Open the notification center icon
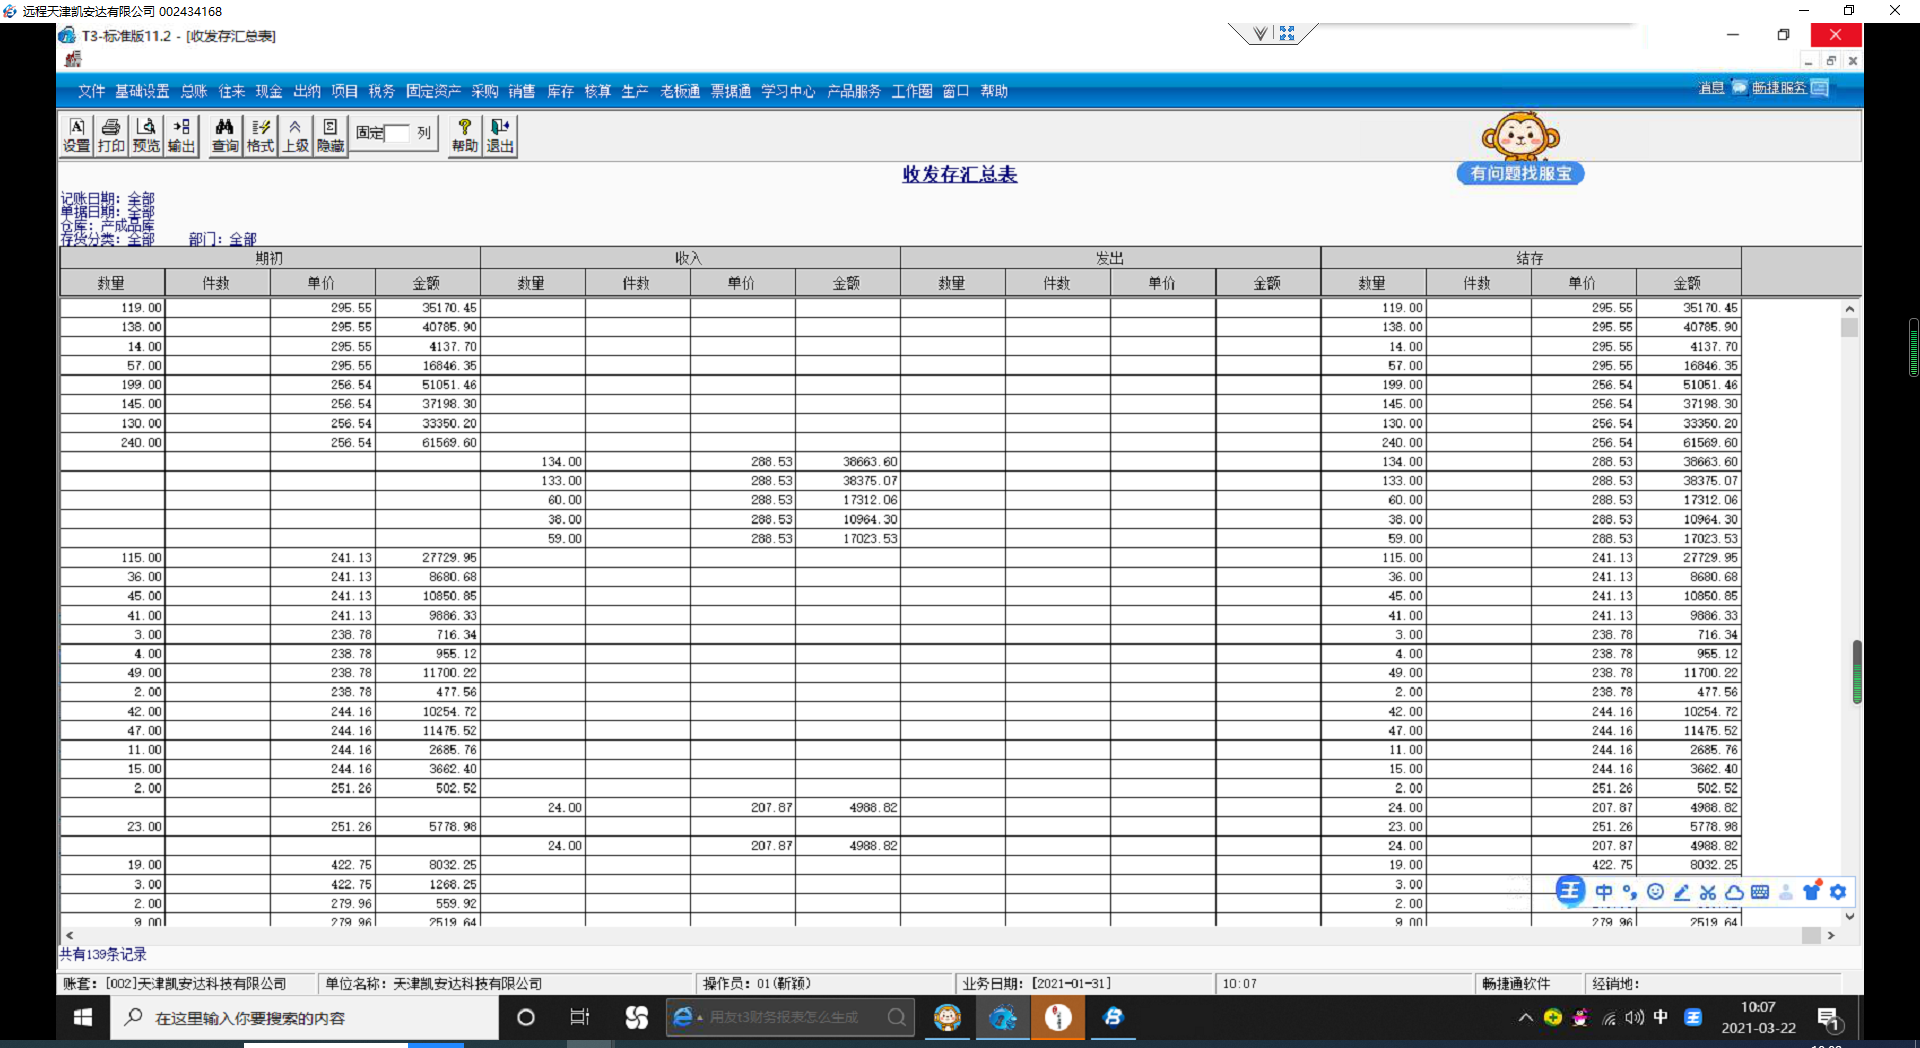 click(1829, 1019)
